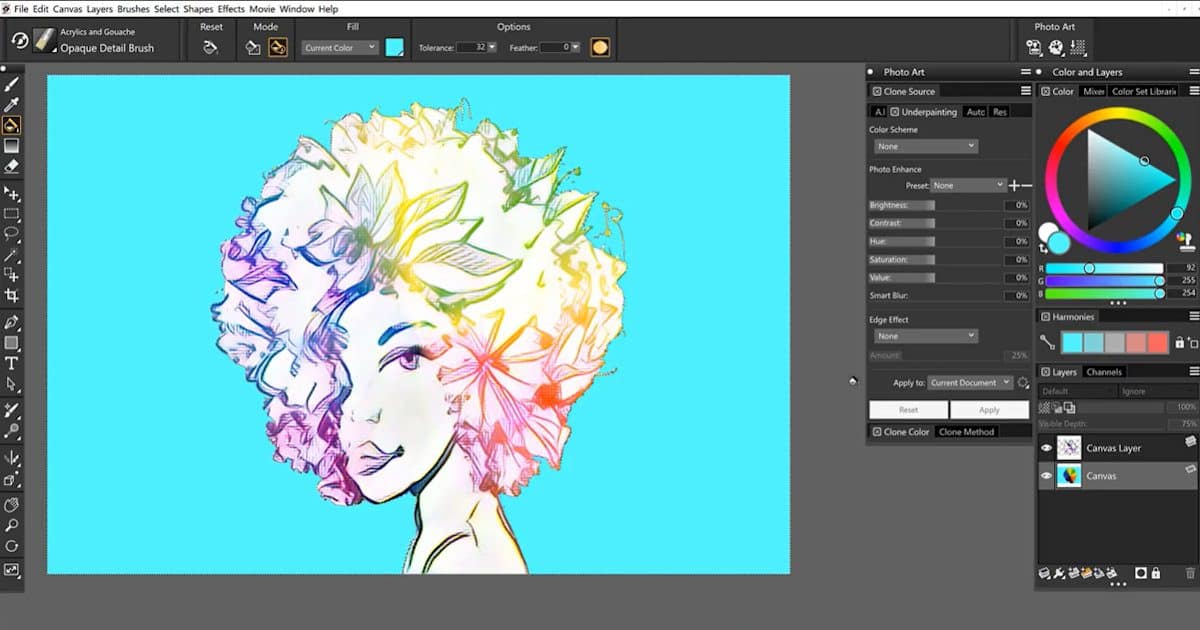Click the delete layer trash icon
1200x630 pixels.
click(1190, 573)
